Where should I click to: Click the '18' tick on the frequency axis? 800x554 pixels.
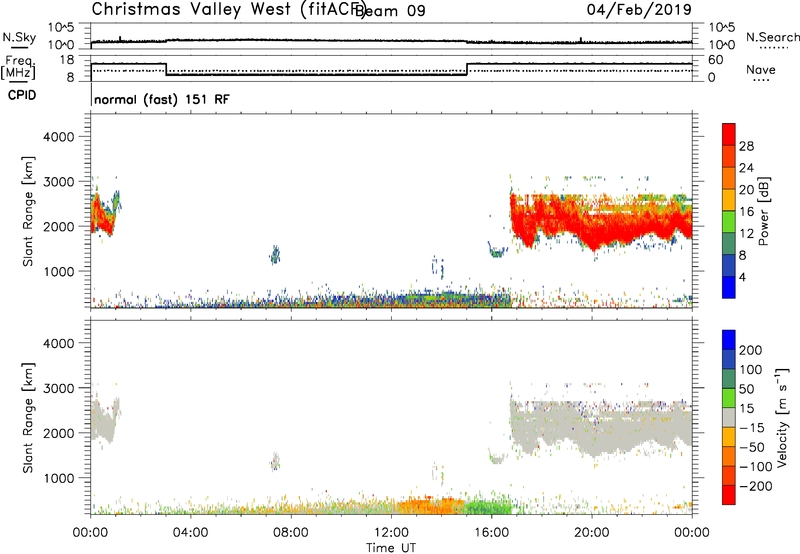pos(67,60)
